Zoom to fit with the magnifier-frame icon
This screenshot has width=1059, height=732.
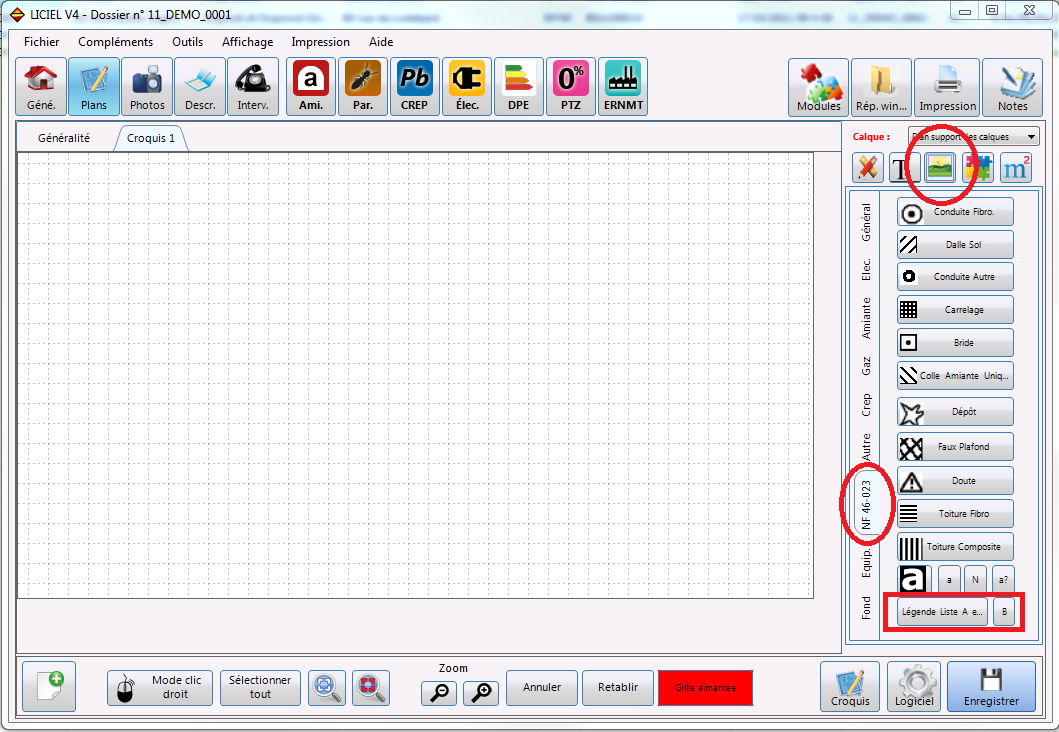pos(327,688)
